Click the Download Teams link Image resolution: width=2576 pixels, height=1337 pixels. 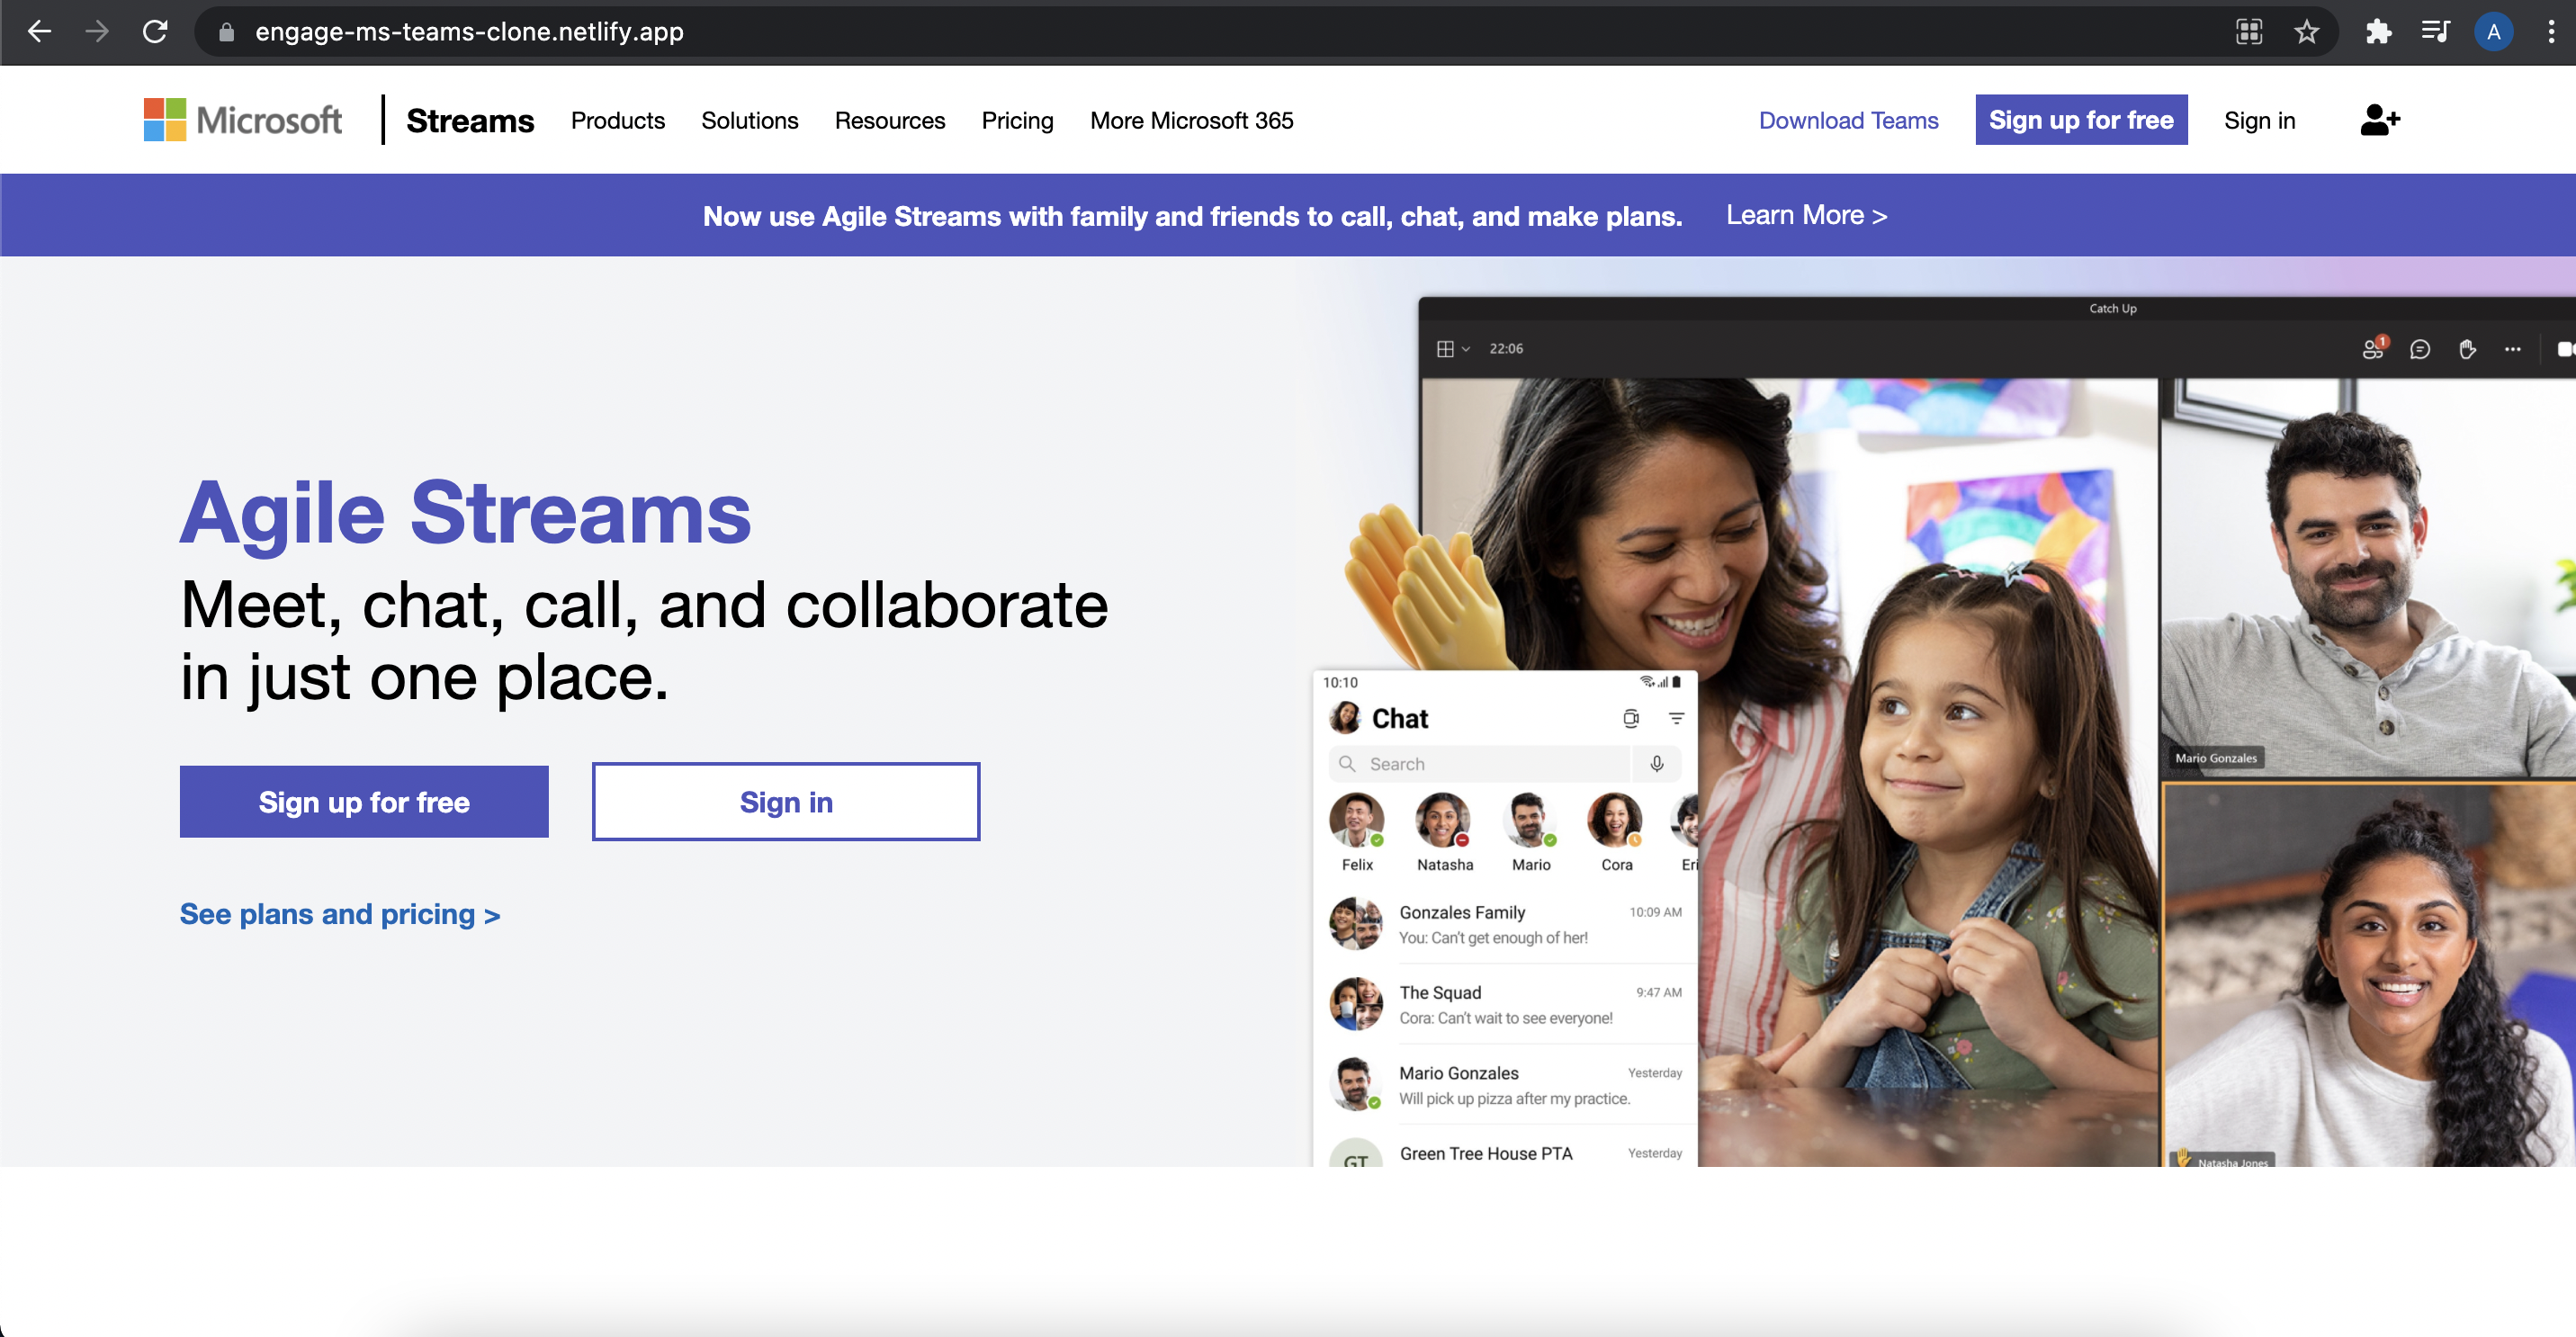click(x=1848, y=120)
